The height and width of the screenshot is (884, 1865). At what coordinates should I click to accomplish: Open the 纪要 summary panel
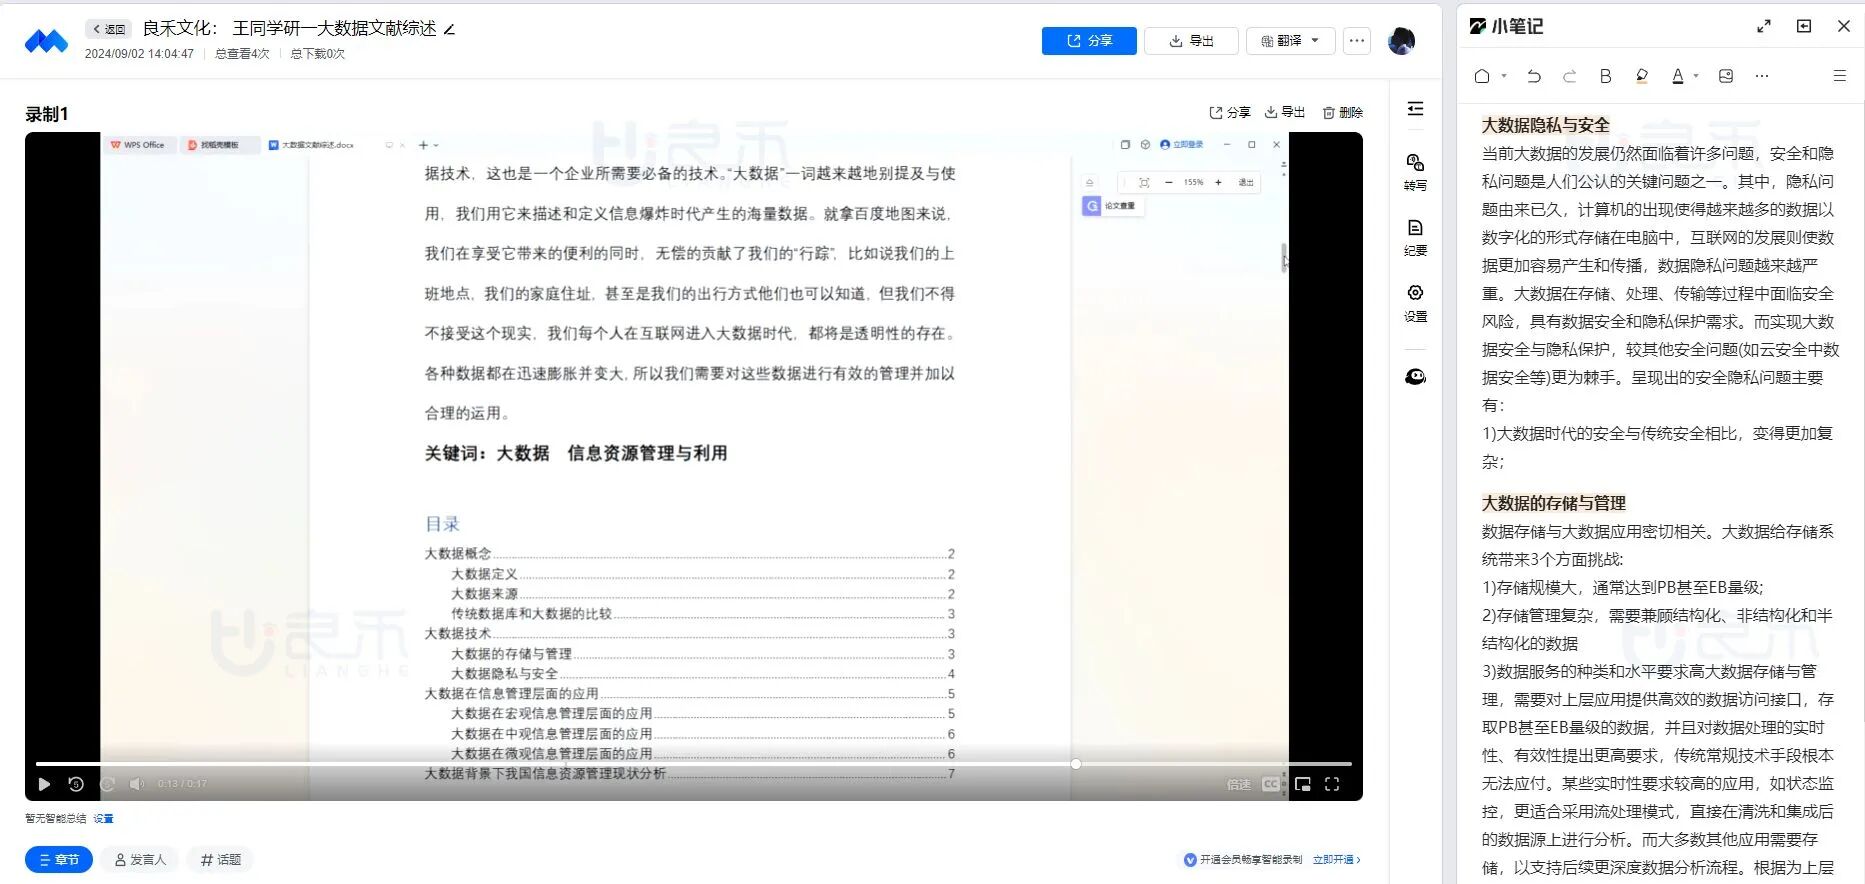point(1415,238)
